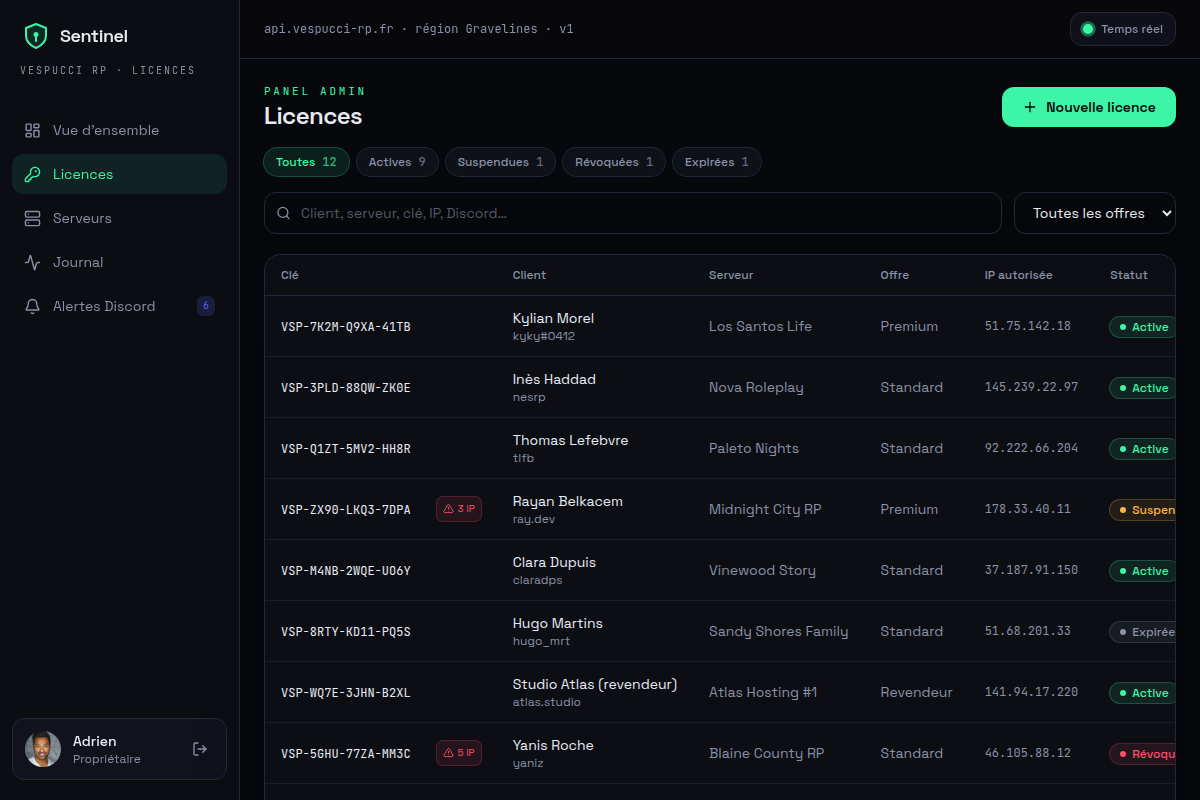Open Adrien's profile avatar
The height and width of the screenshot is (800, 1200).
click(43, 749)
